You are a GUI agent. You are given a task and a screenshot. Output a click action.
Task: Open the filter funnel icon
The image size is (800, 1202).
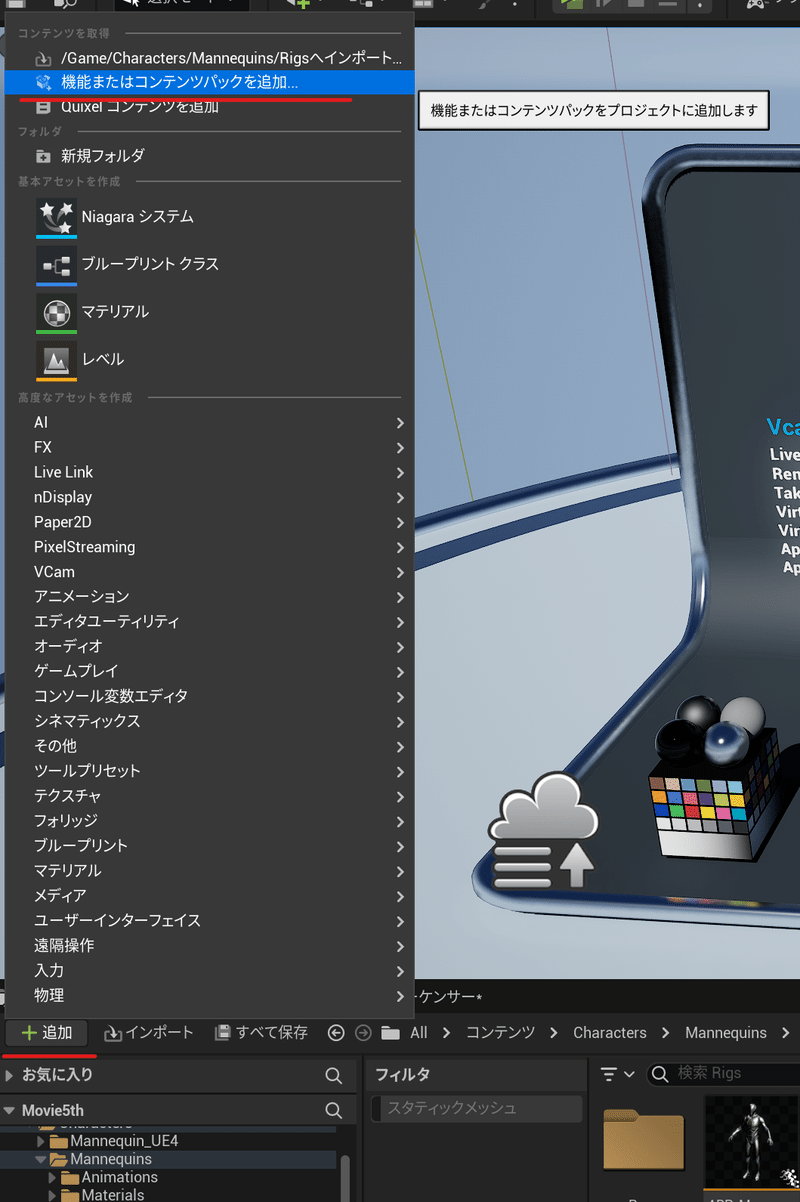click(610, 1073)
